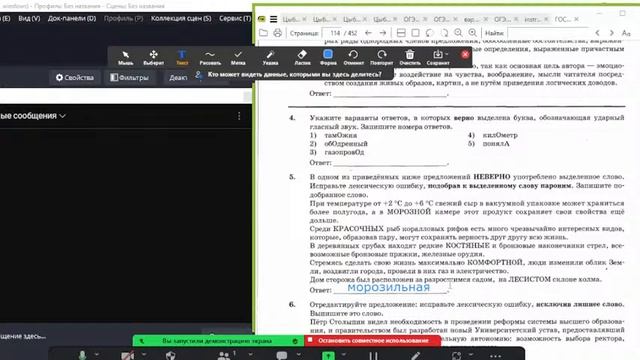Close the ГОС... tab

click(x=576, y=19)
